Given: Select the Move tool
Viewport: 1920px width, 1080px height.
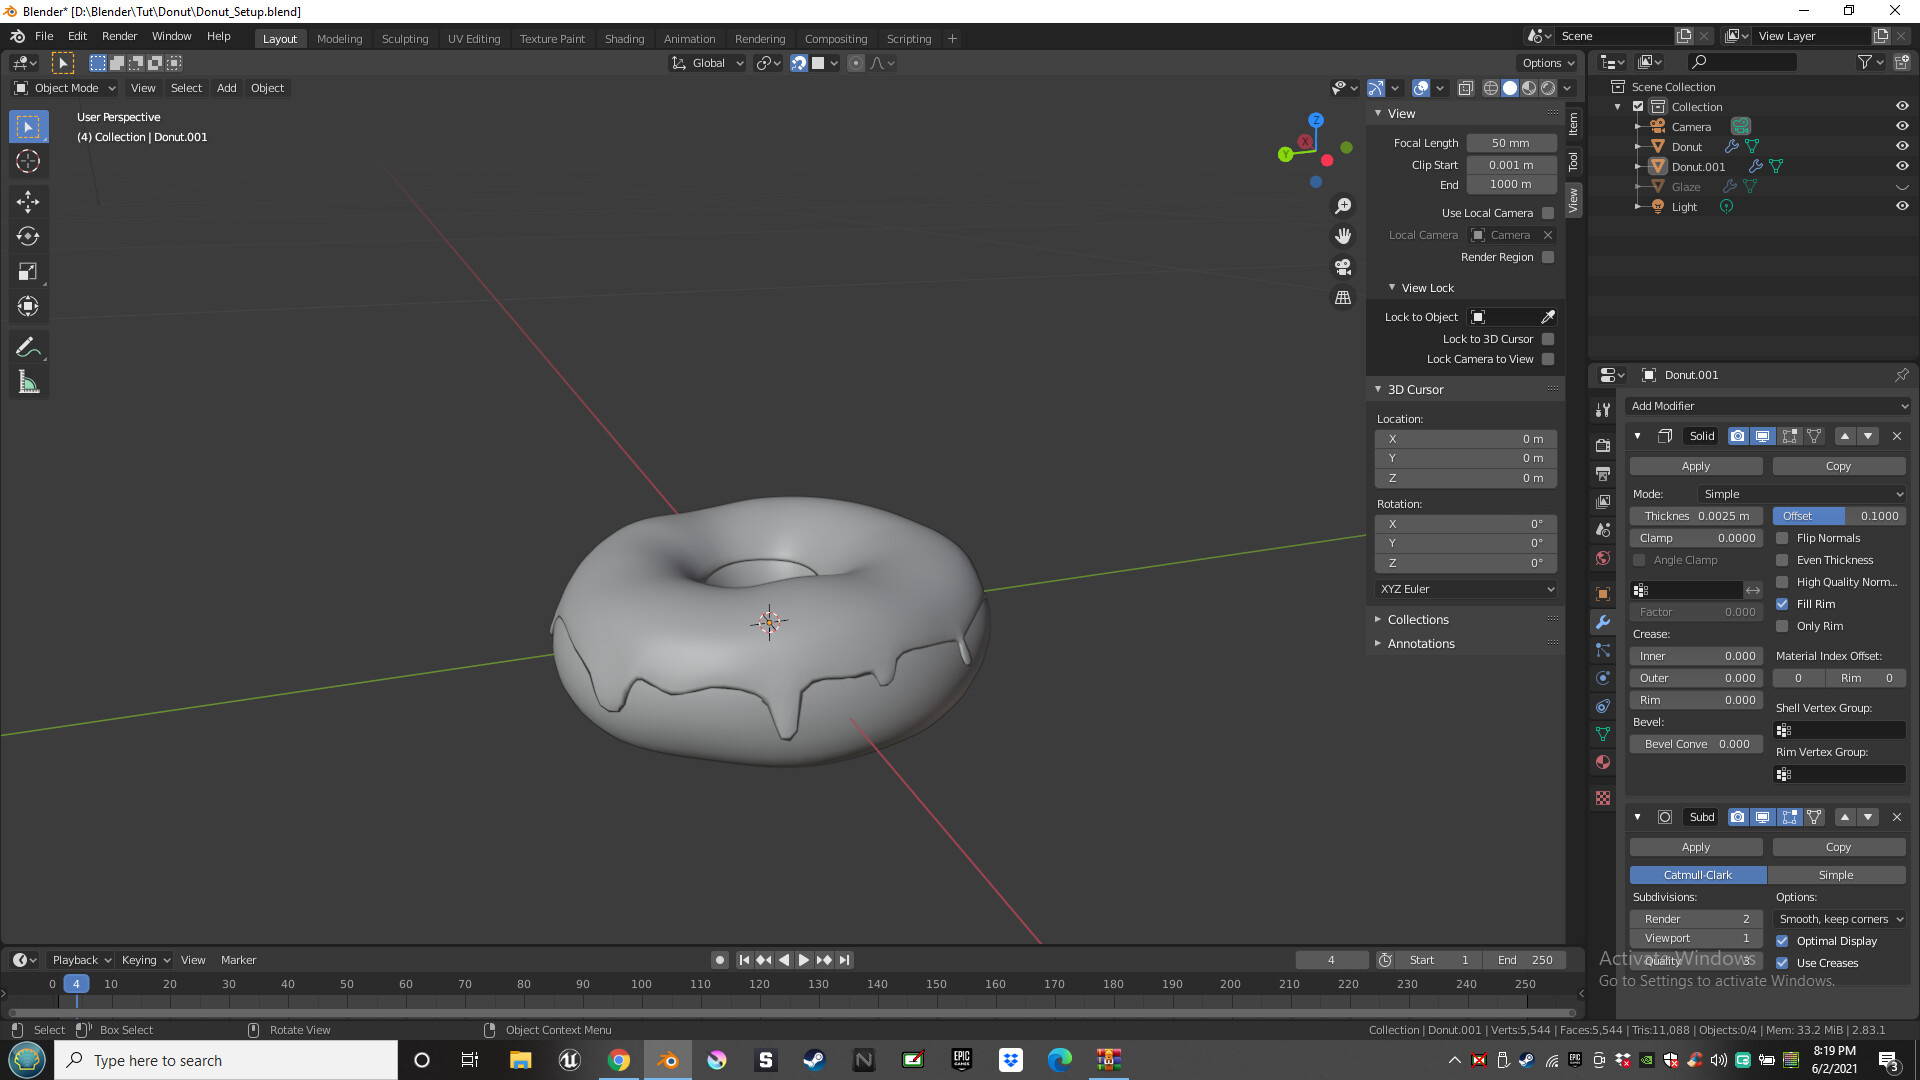Looking at the screenshot, I should click(x=28, y=201).
